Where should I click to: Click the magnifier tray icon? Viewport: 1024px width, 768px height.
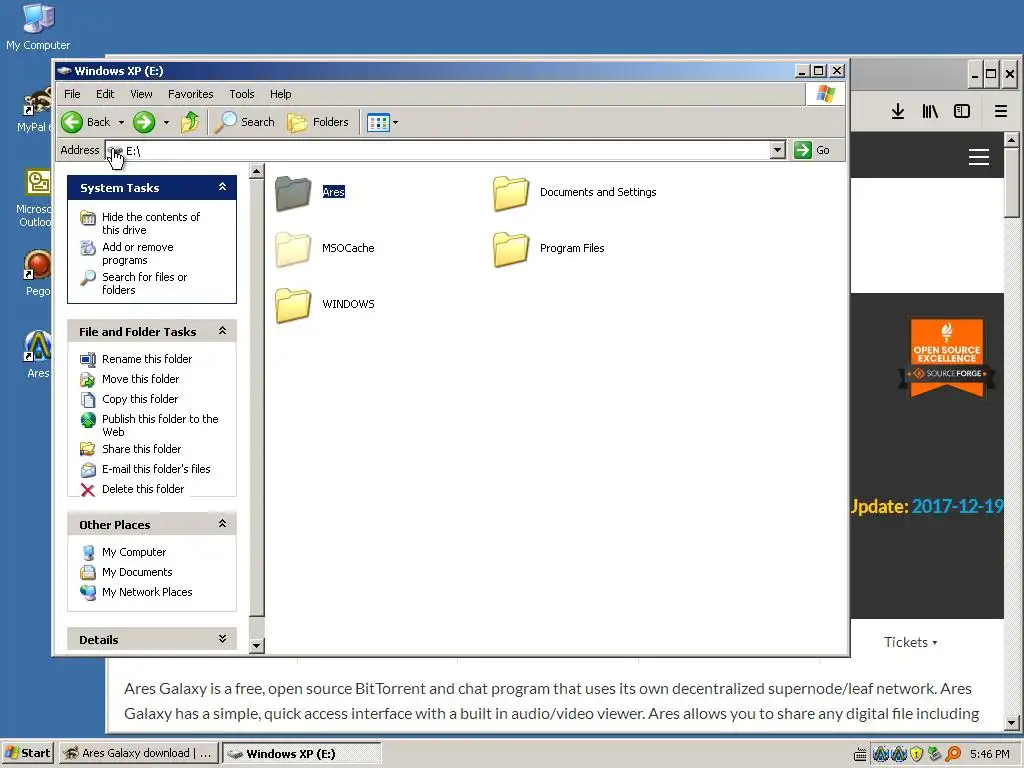953,754
